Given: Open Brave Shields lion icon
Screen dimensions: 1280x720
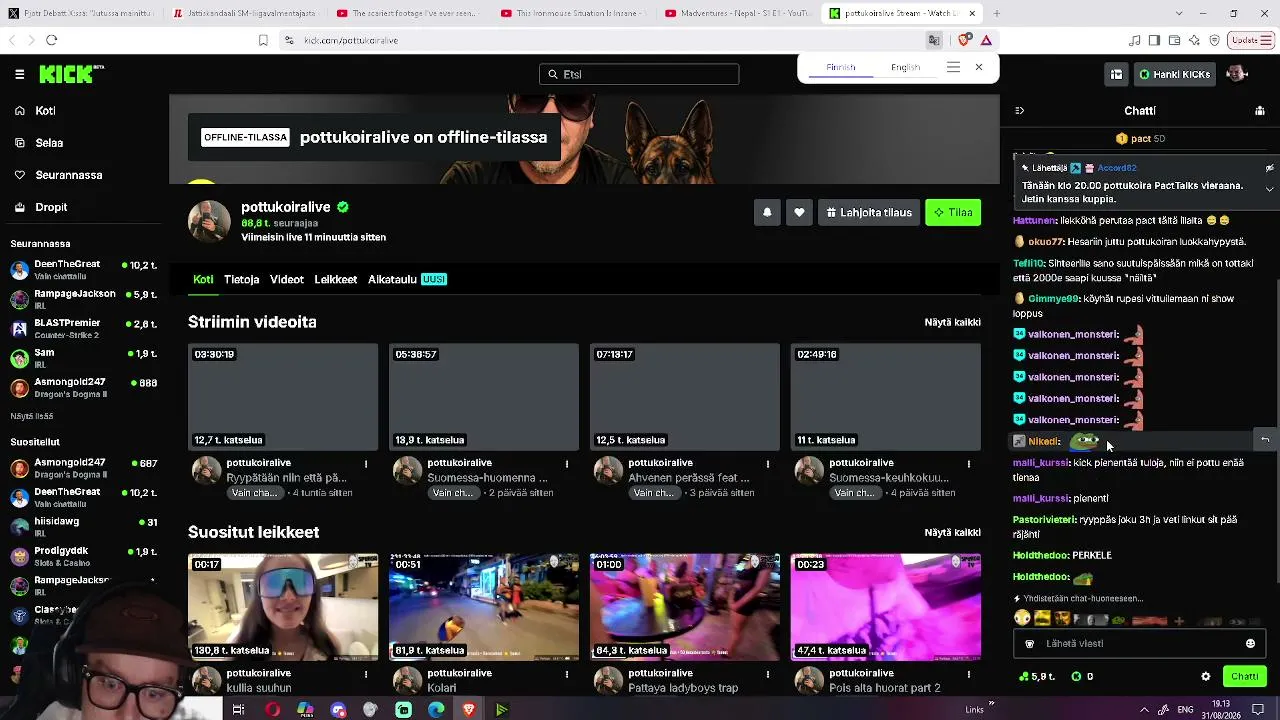Looking at the screenshot, I should click(x=964, y=40).
